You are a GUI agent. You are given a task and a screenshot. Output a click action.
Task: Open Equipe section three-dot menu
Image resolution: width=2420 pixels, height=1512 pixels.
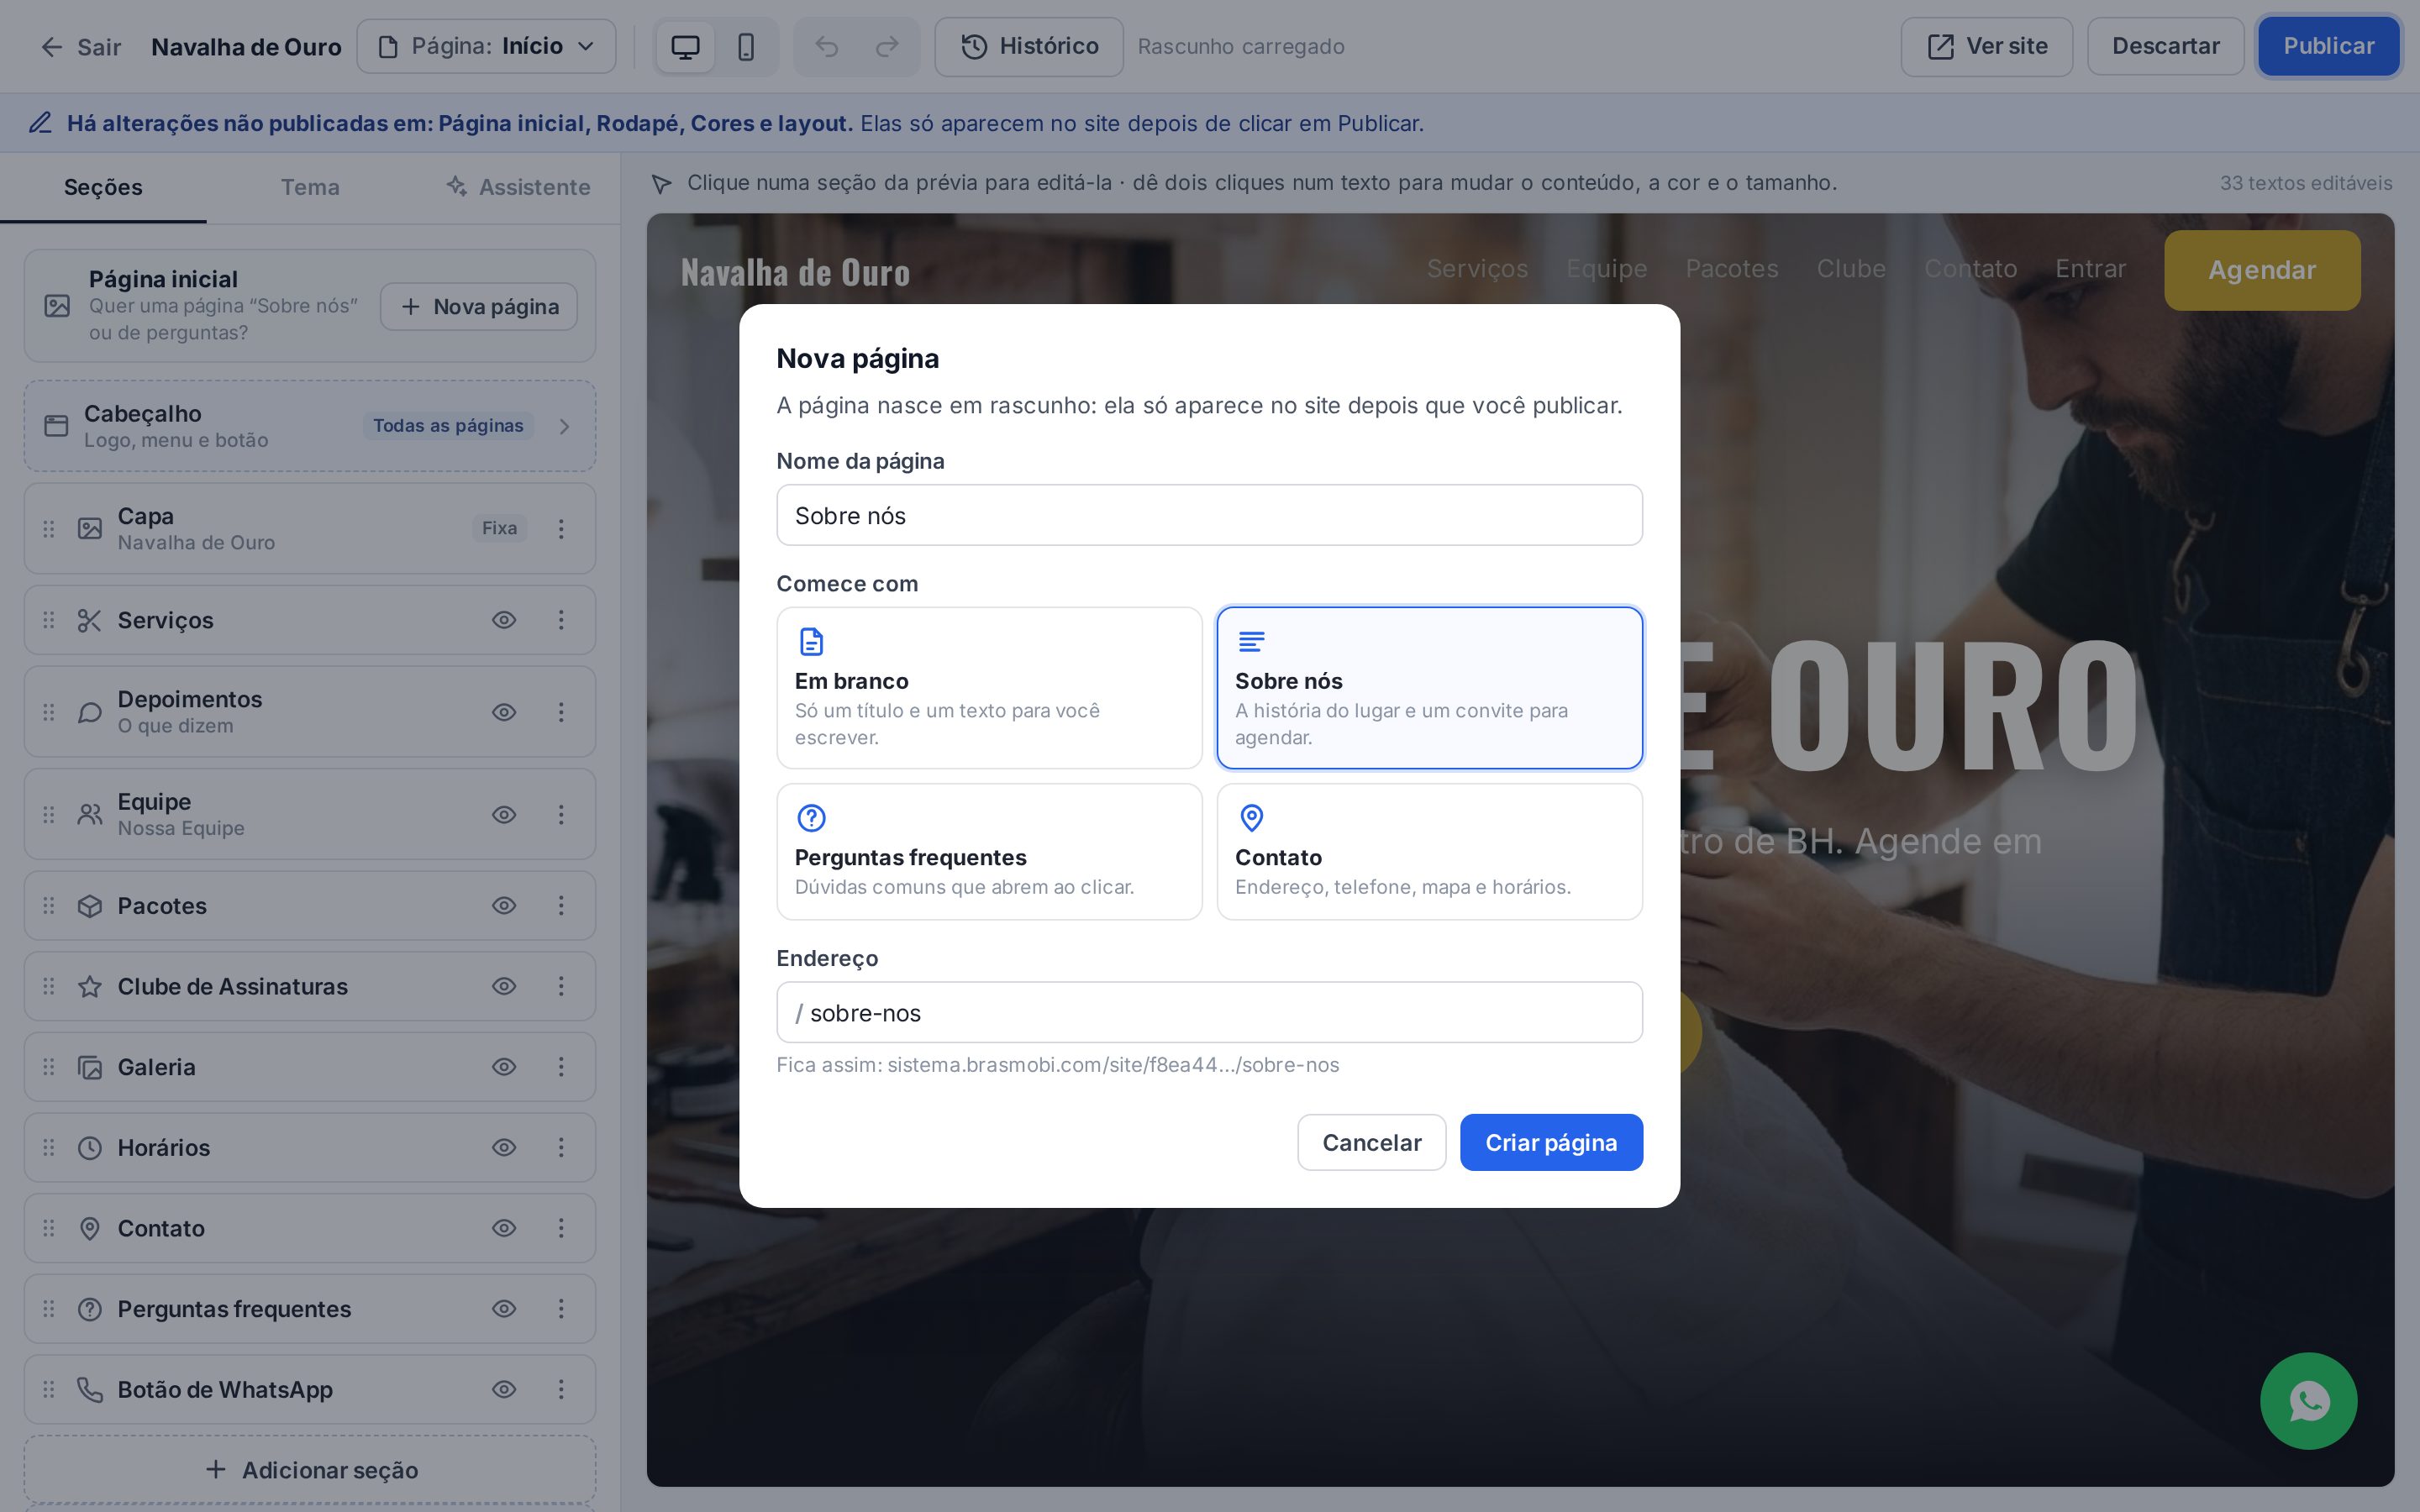[x=561, y=814]
